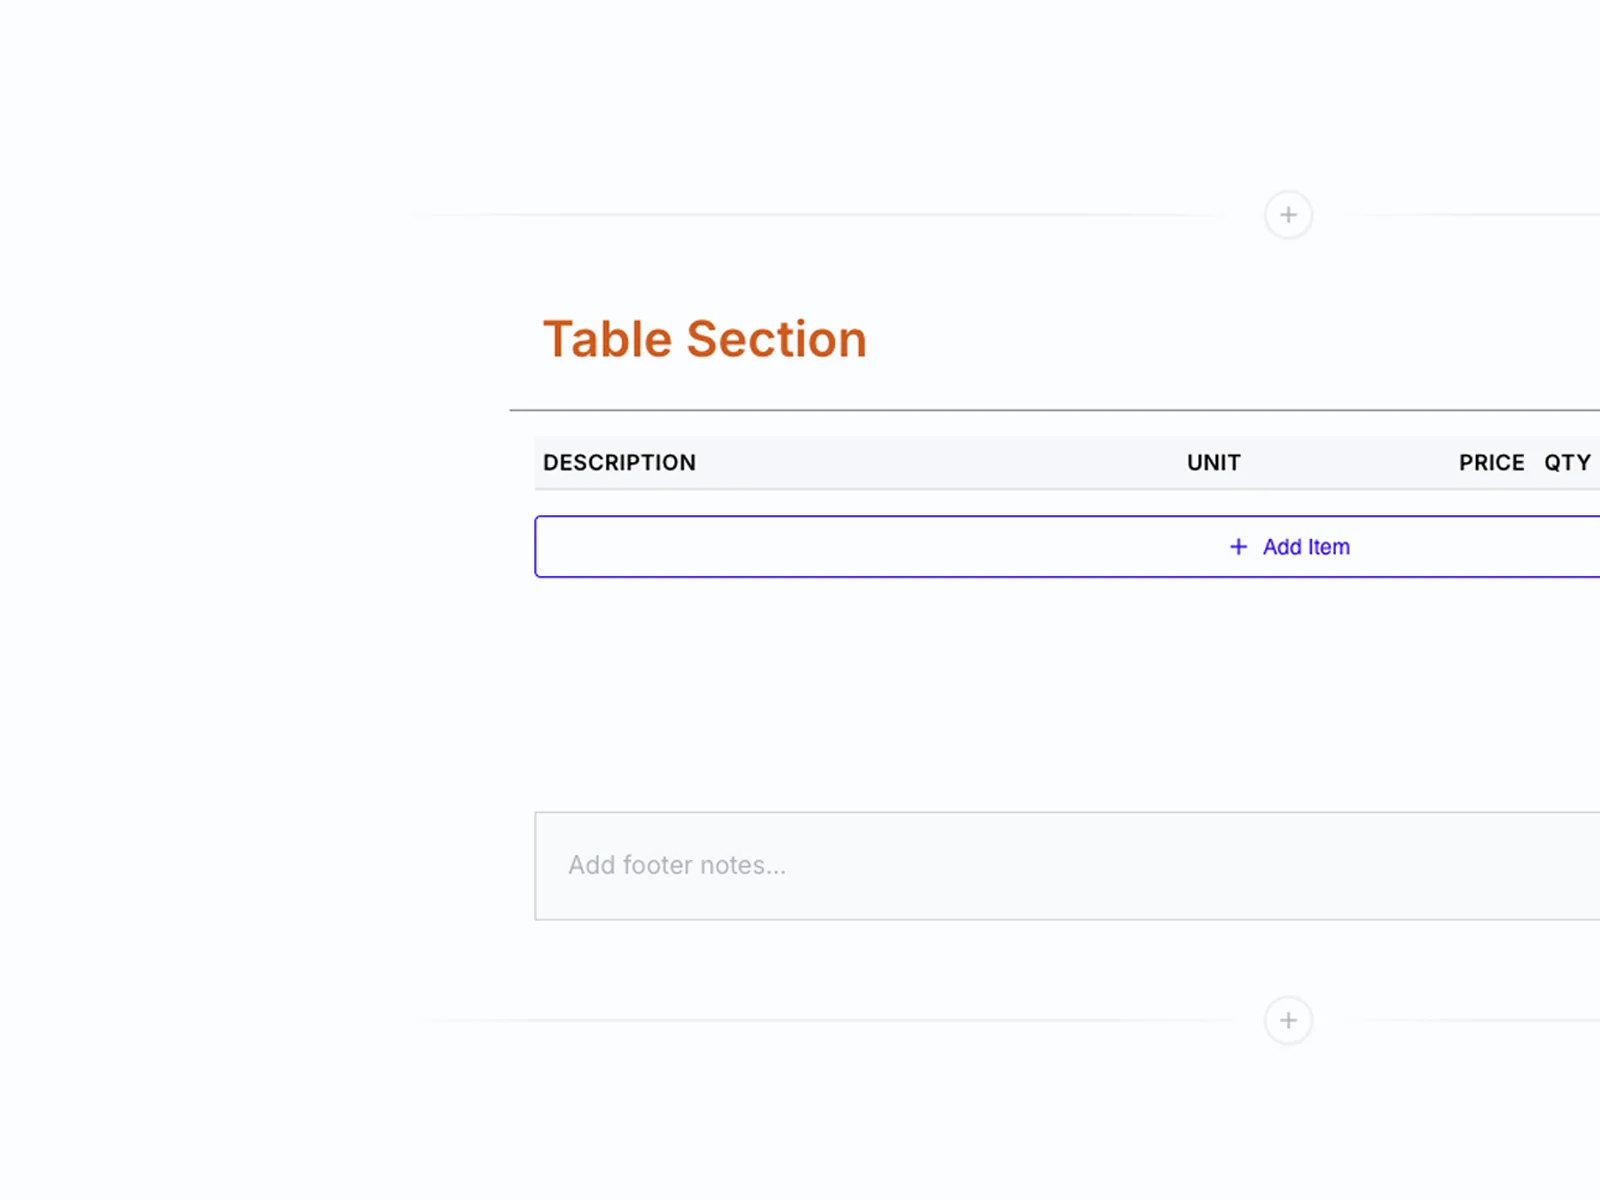
Task: Select the UNIT column header
Action: click(1213, 463)
